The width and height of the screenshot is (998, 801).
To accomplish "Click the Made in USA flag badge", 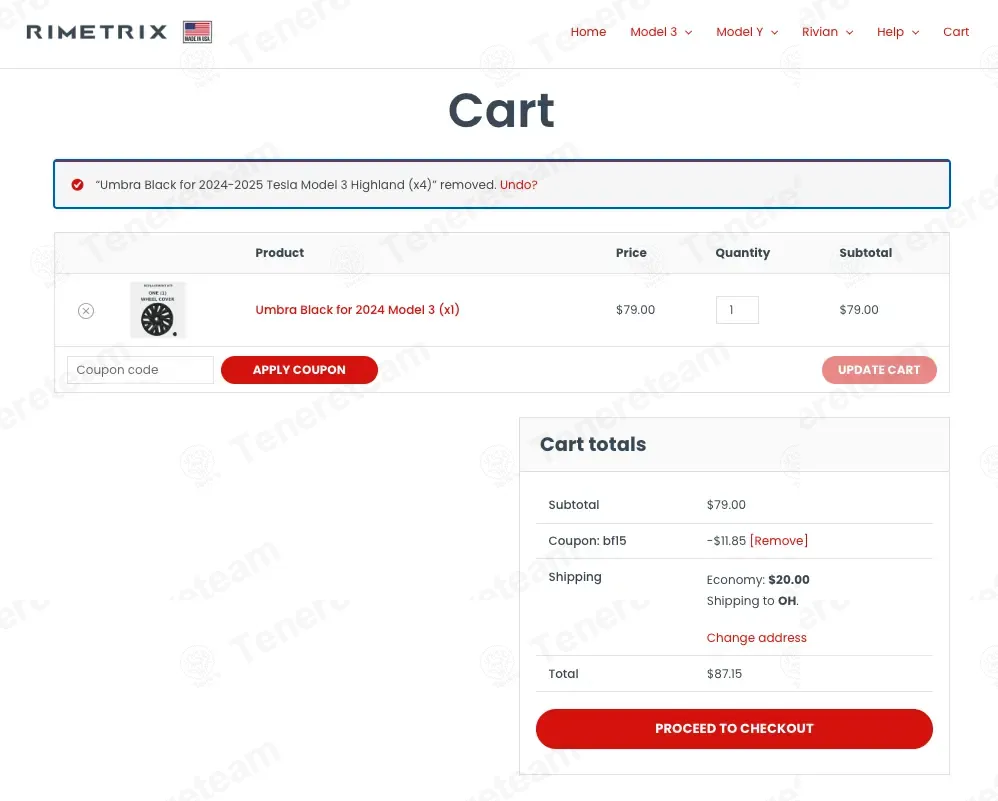I will [x=197, y=32].
